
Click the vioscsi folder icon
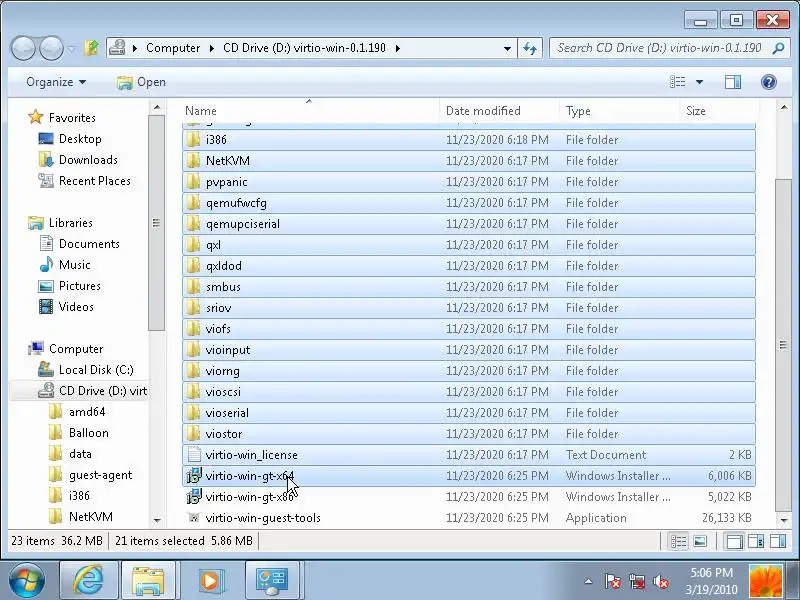(x=193, y=392)
